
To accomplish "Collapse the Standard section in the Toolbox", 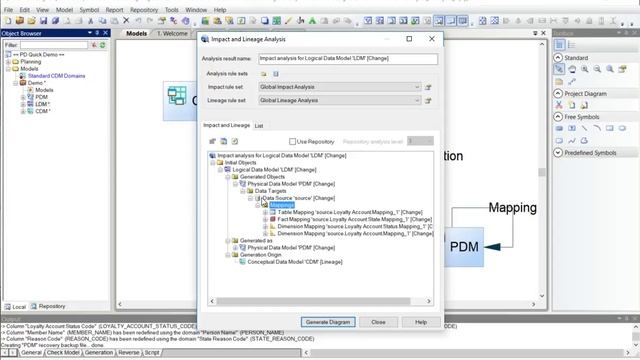I will click(558, 58).
